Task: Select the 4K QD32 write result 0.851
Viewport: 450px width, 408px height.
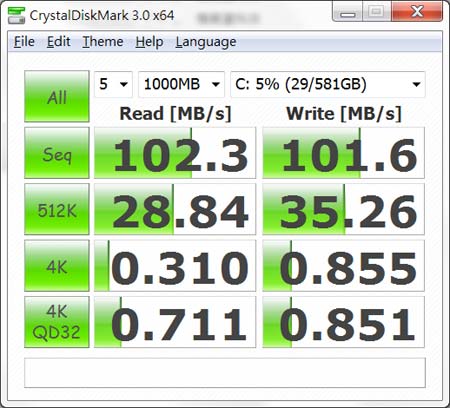Action: pos(343,322)
